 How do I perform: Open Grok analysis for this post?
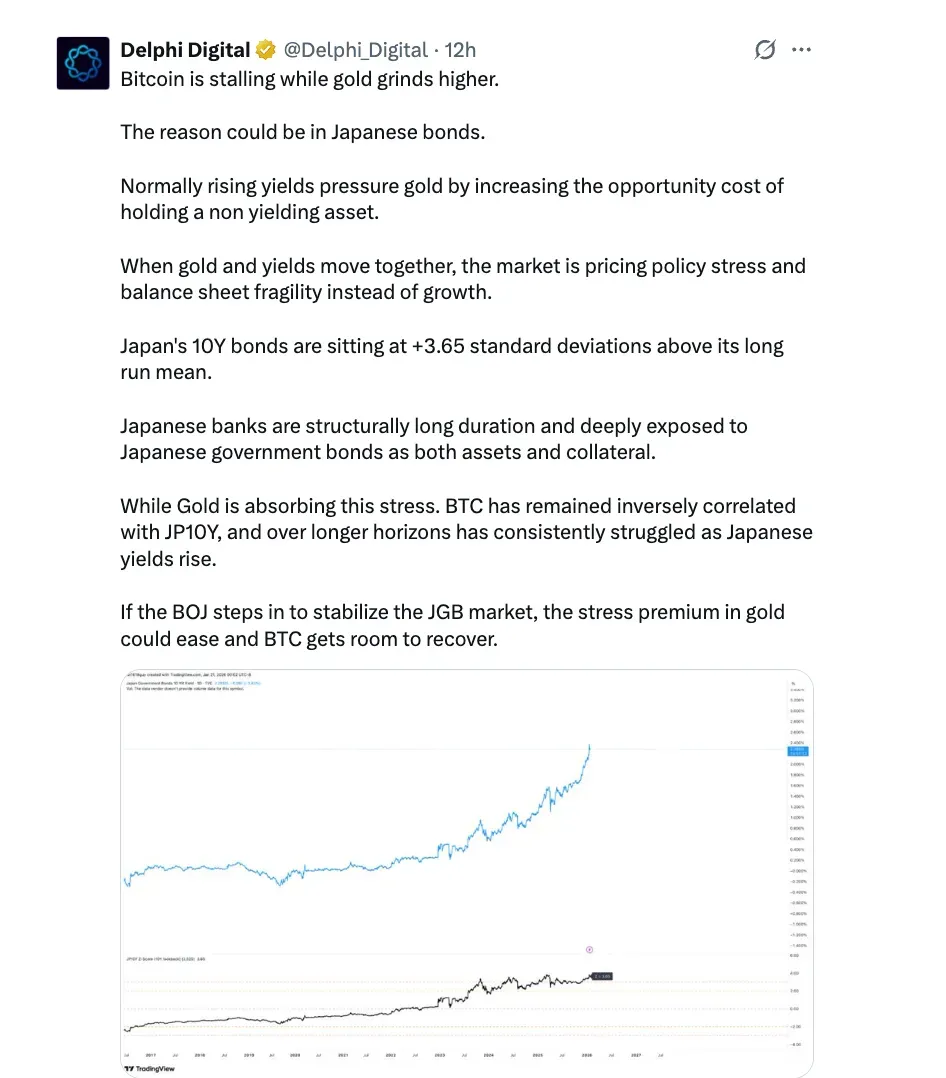click(764, 49)
